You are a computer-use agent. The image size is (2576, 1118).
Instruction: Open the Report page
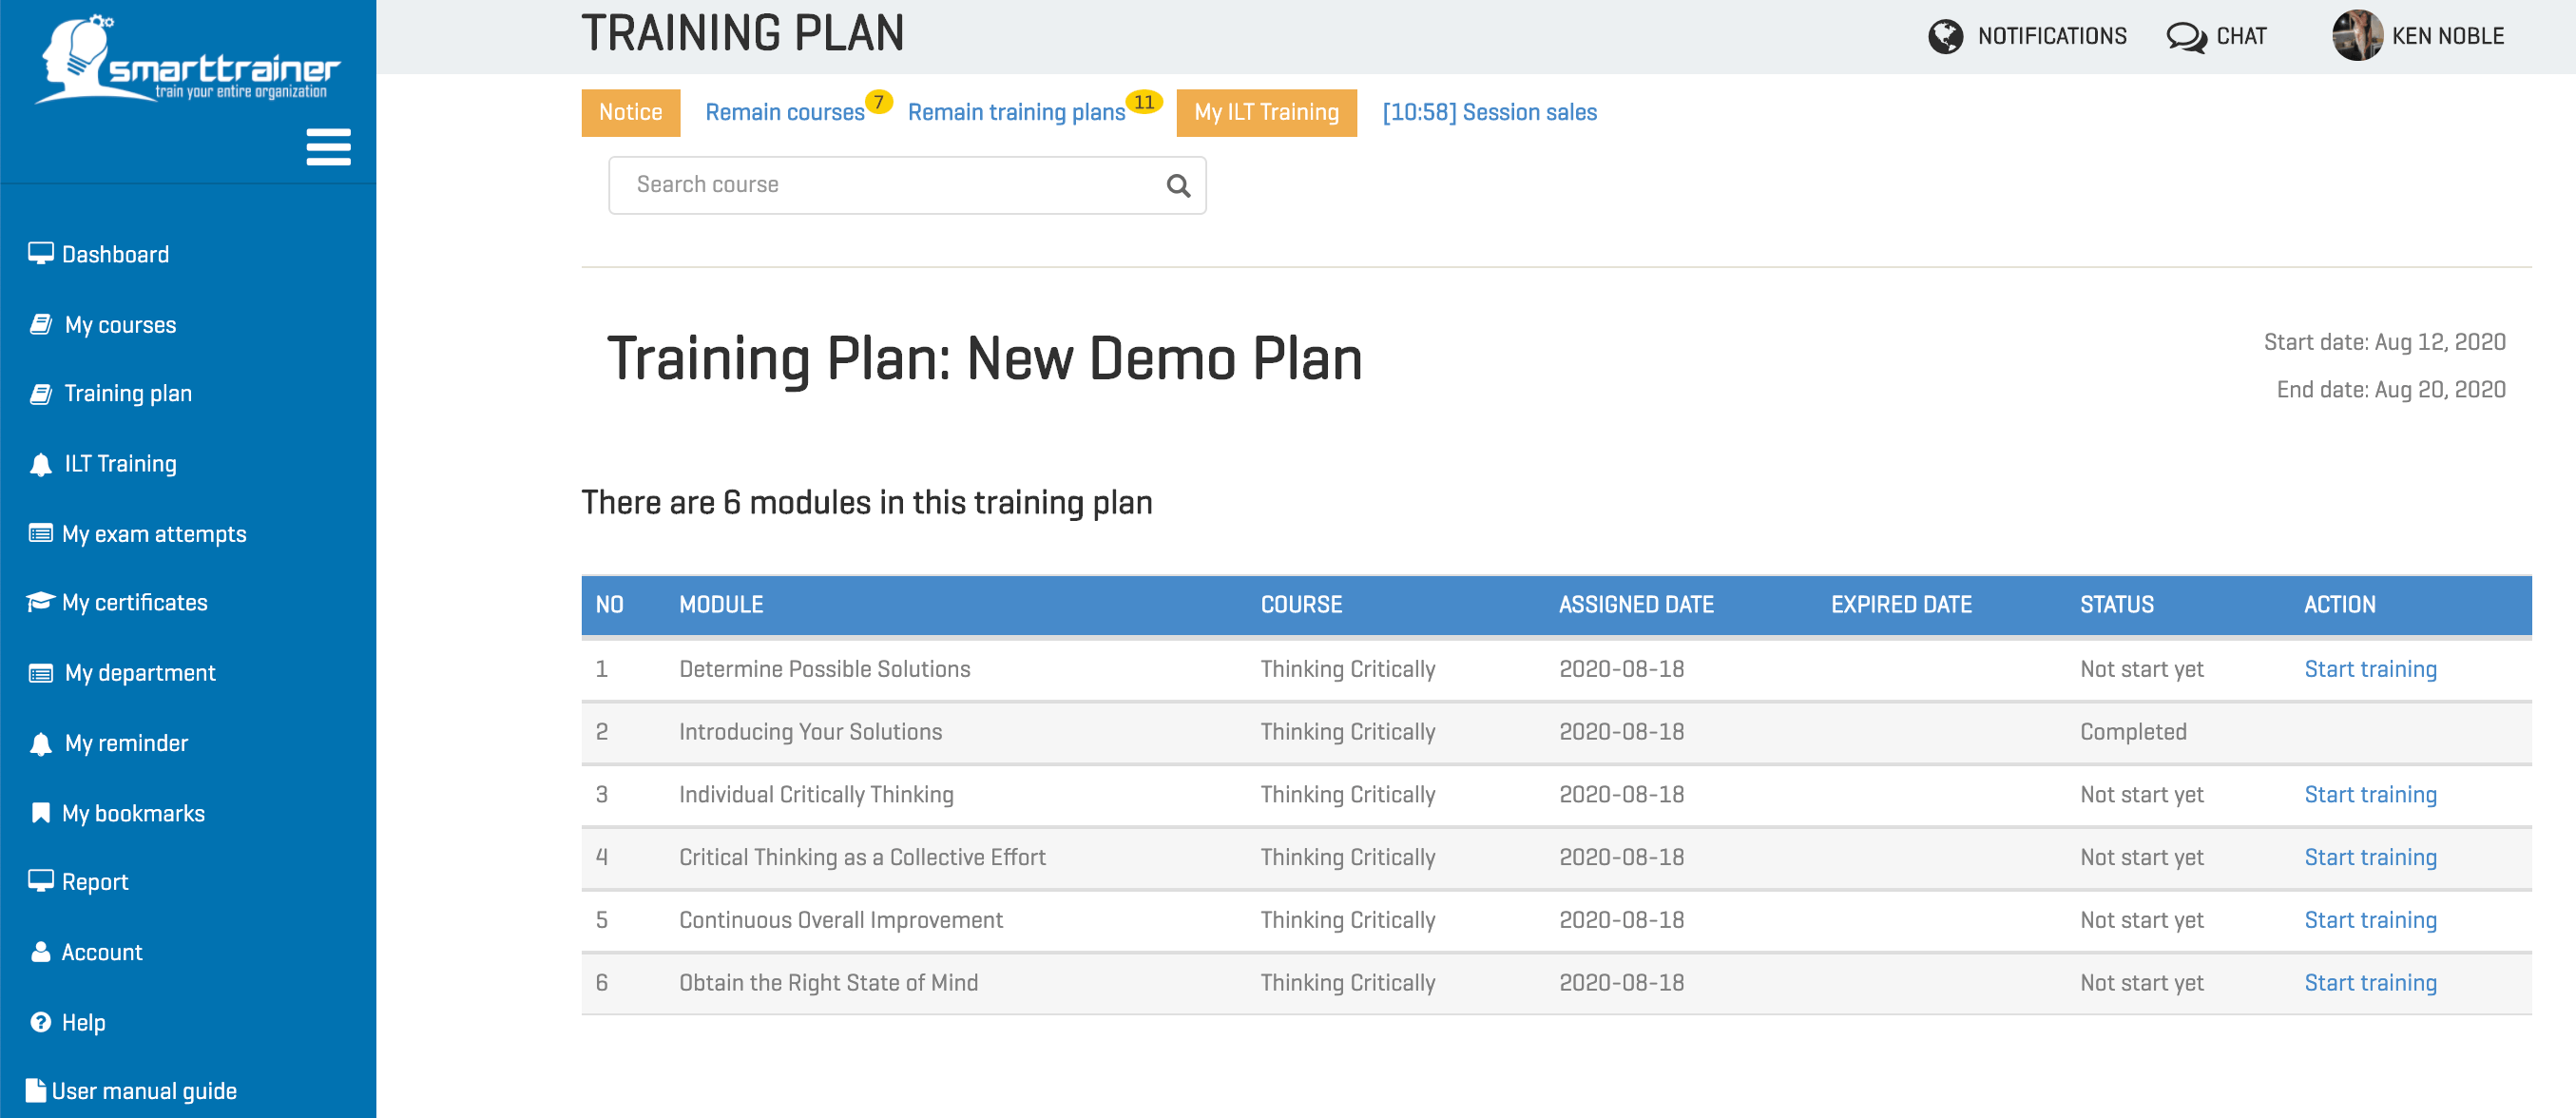pyautogui.click(x=95, y=882)
